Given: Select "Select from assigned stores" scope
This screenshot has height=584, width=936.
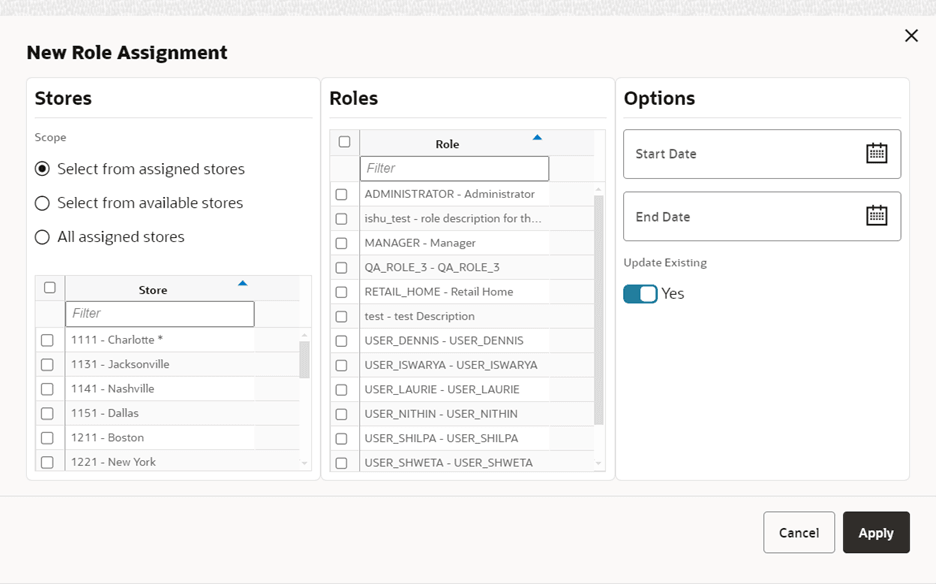Looking at the screenshot, I should click(40, 169).
